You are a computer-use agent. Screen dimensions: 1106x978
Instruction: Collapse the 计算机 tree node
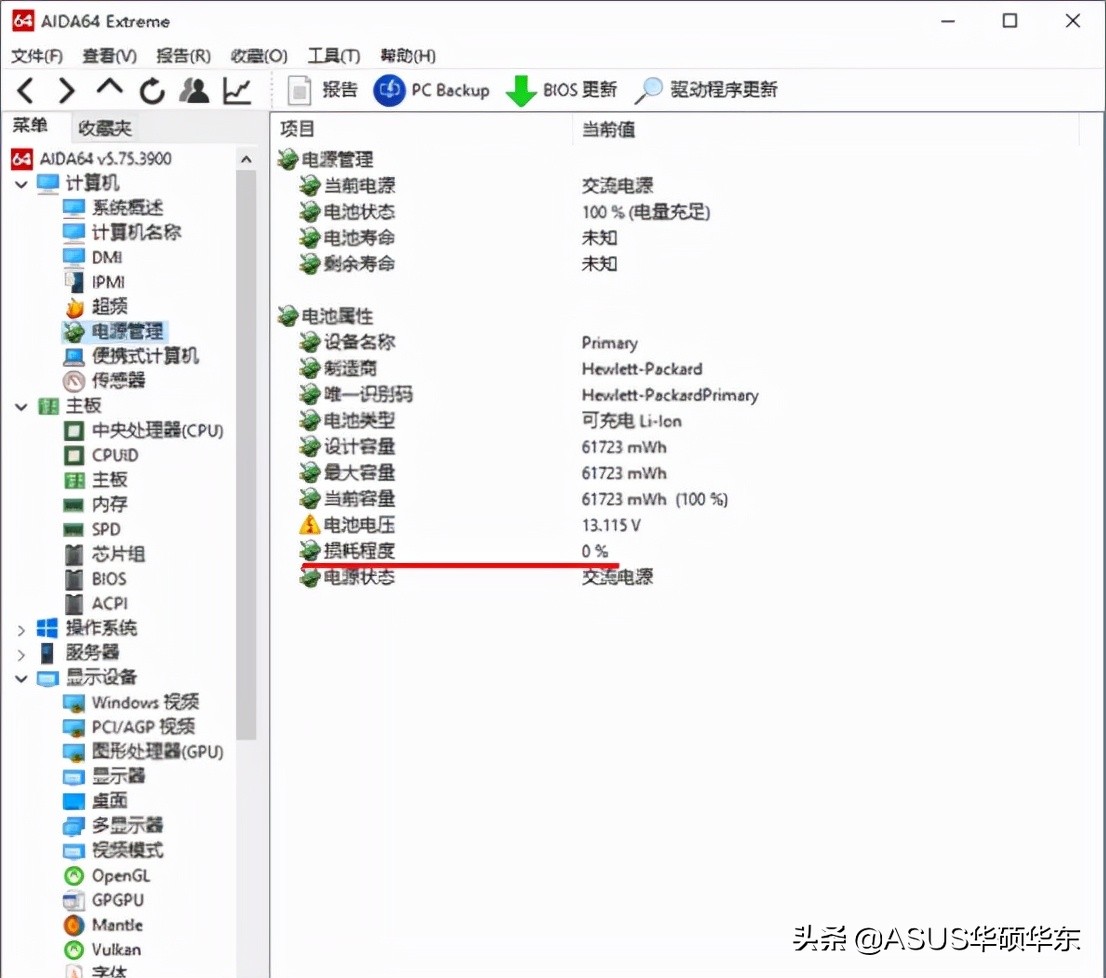point(20,183)
